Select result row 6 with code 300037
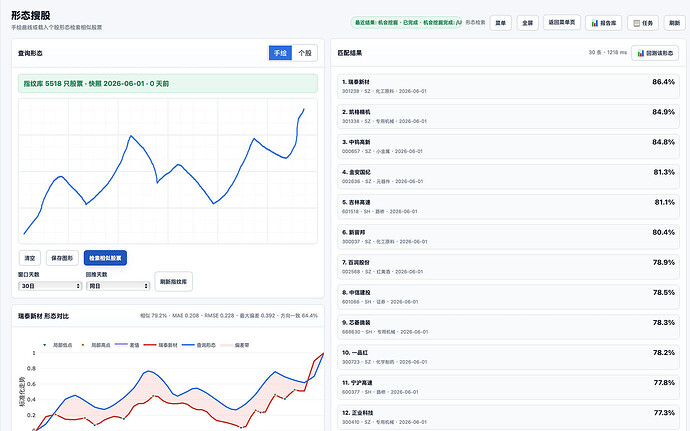The image size is (690, 431). coord(508,237)
